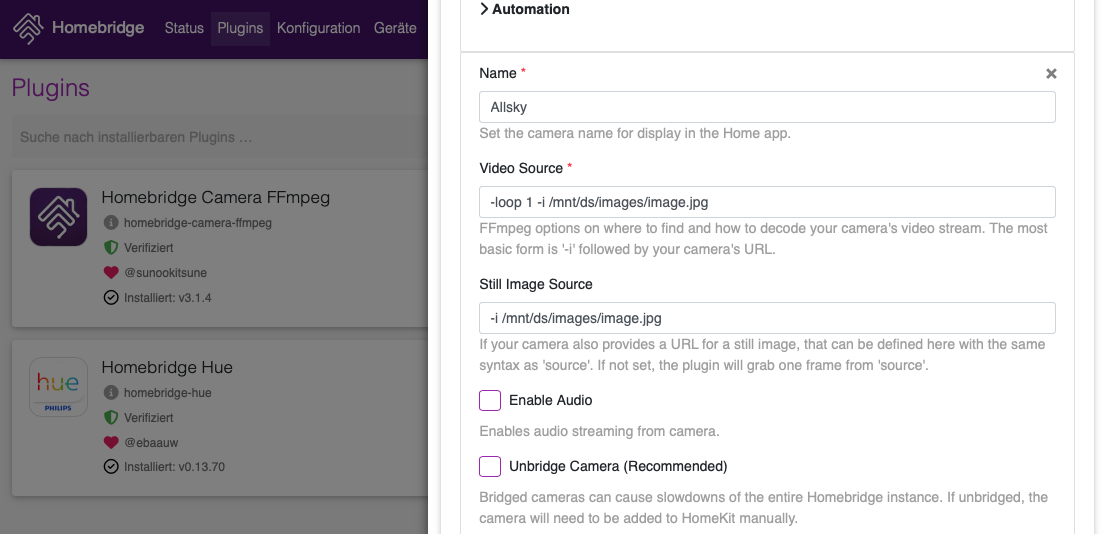Click heart icon beside @ebaauw
The width and height of the screenshot is (1108, 534).
(111, 442)
